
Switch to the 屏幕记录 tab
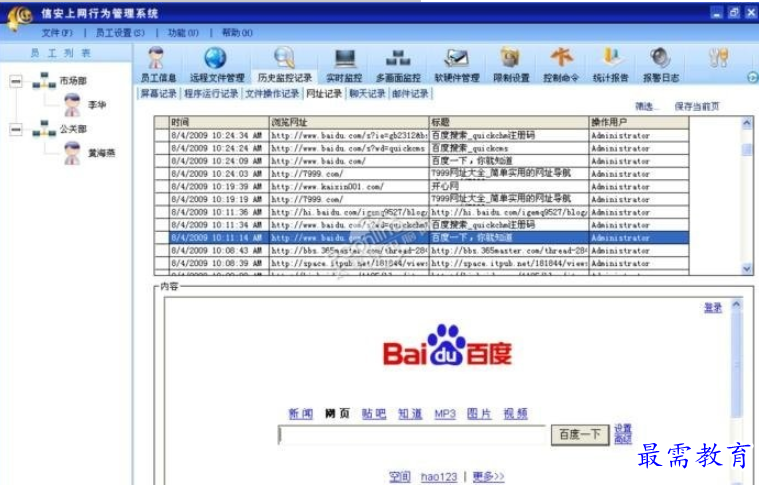pos(158,93)
